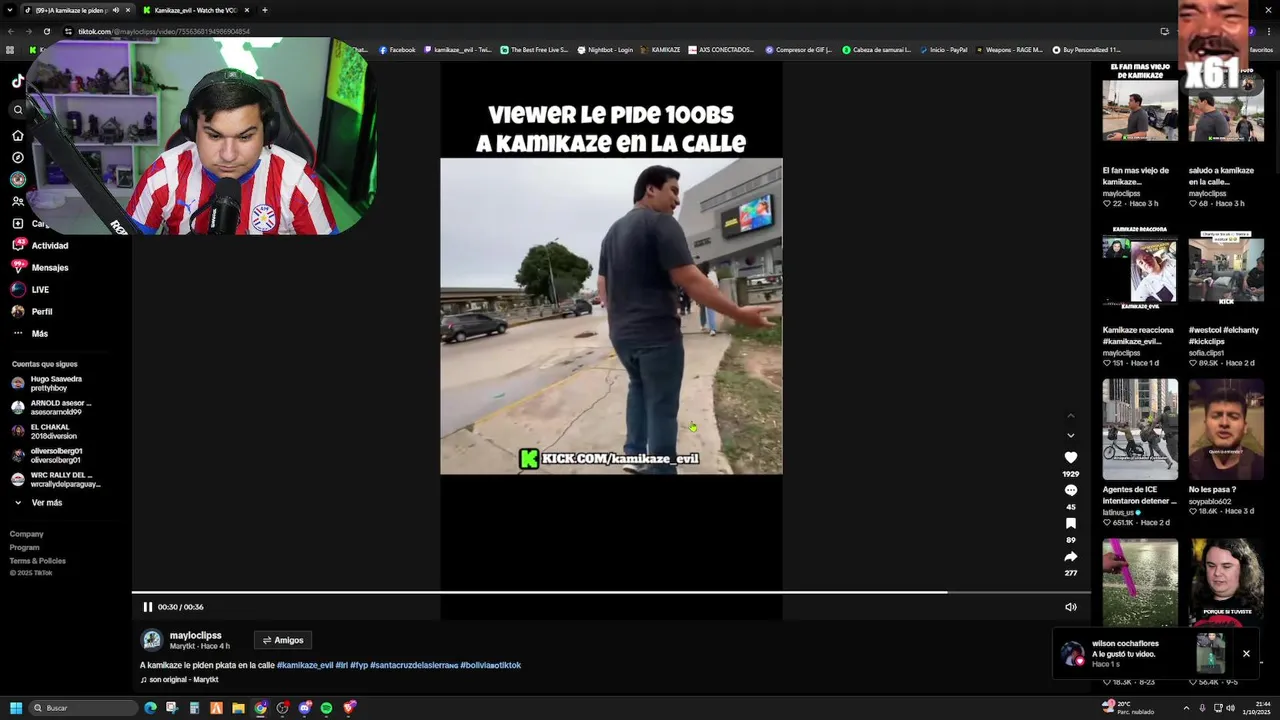
Task: Open mayloclipss profile avatar
Action: (152, 640)
